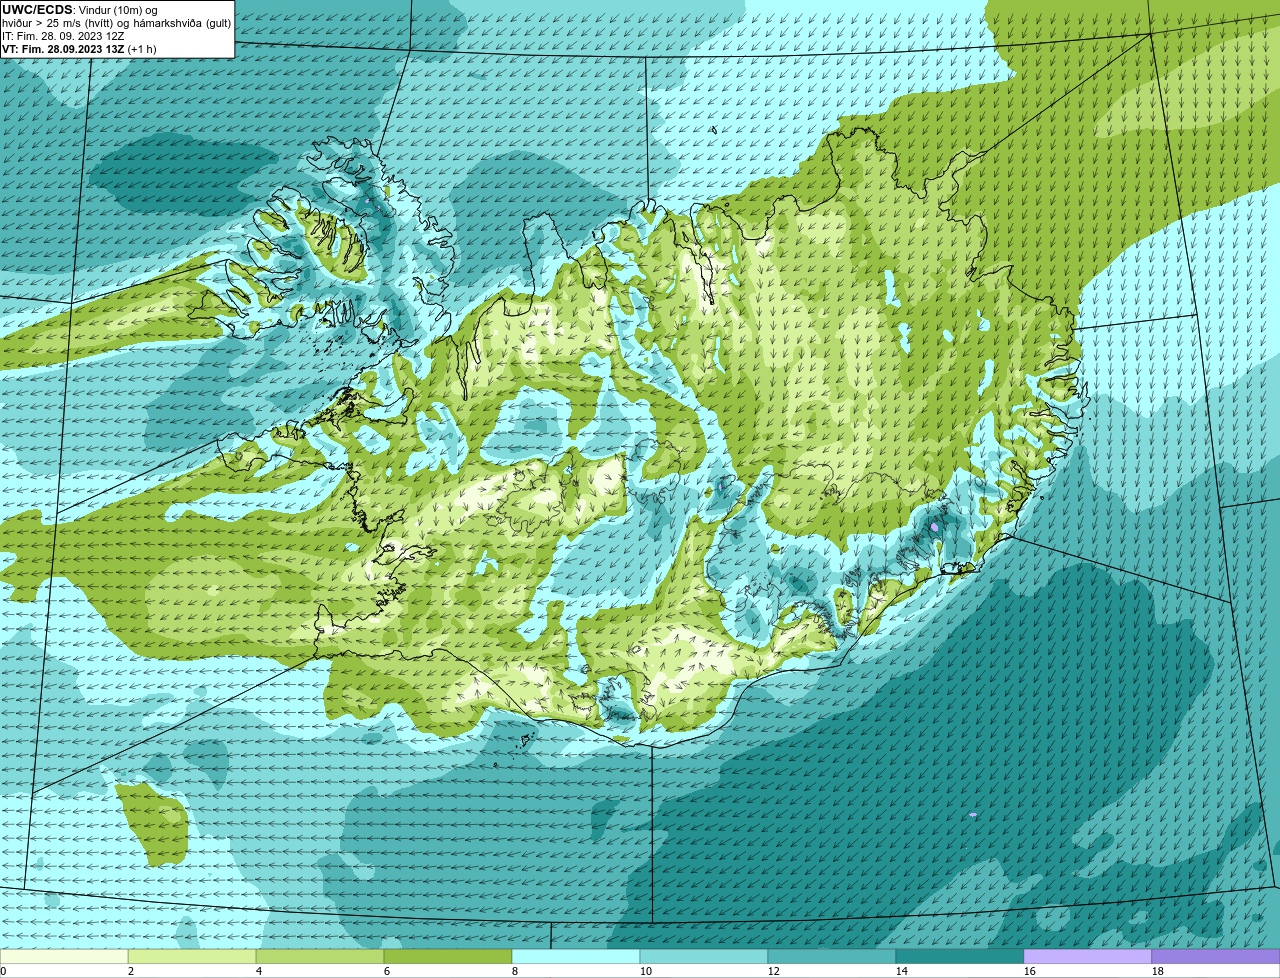Click the '14' label on the color scale

902,971
